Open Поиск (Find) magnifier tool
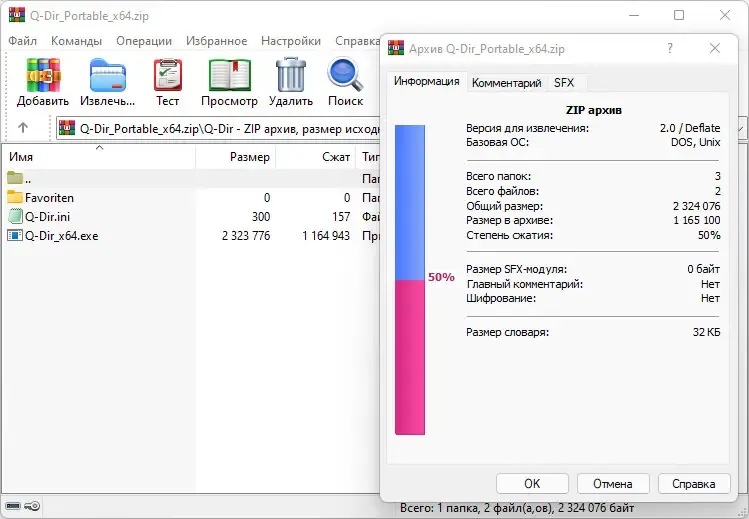The width and height of the screenshot is (749, 519). [345, 74]
